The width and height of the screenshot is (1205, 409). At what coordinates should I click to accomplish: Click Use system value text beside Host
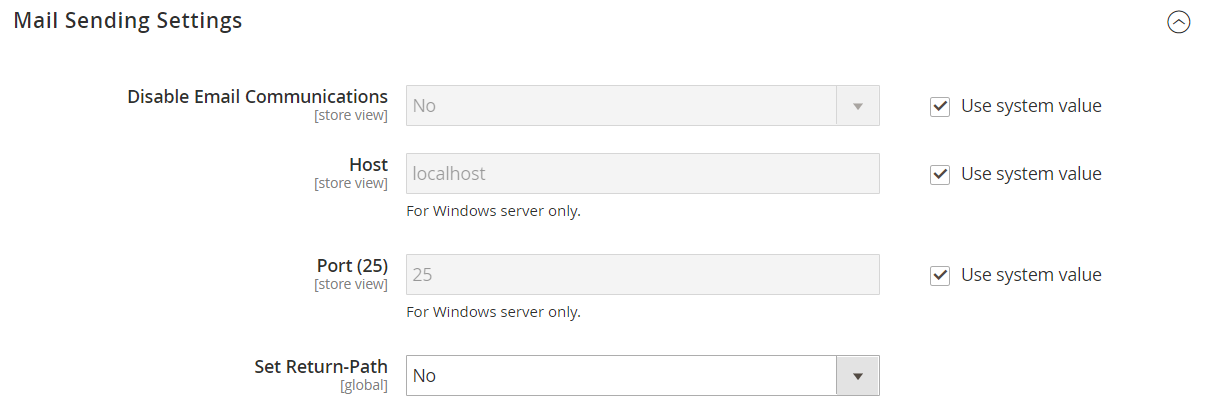(1031, 174)
